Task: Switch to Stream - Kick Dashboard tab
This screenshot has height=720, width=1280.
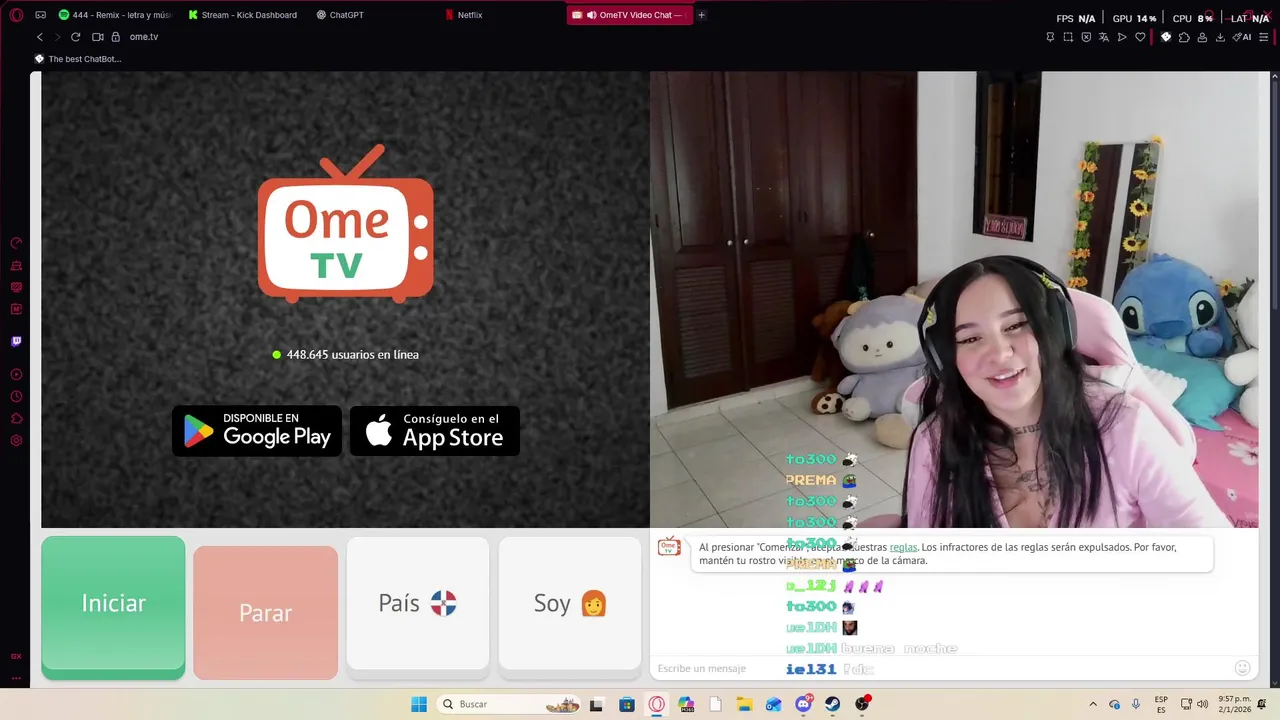Action: pyautogui.click(x=243, y=15)
